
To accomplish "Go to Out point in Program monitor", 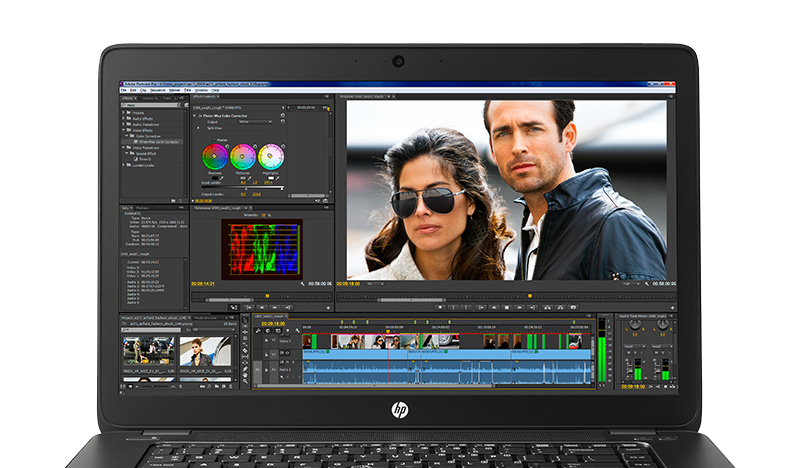I will (x=532, y=307).
